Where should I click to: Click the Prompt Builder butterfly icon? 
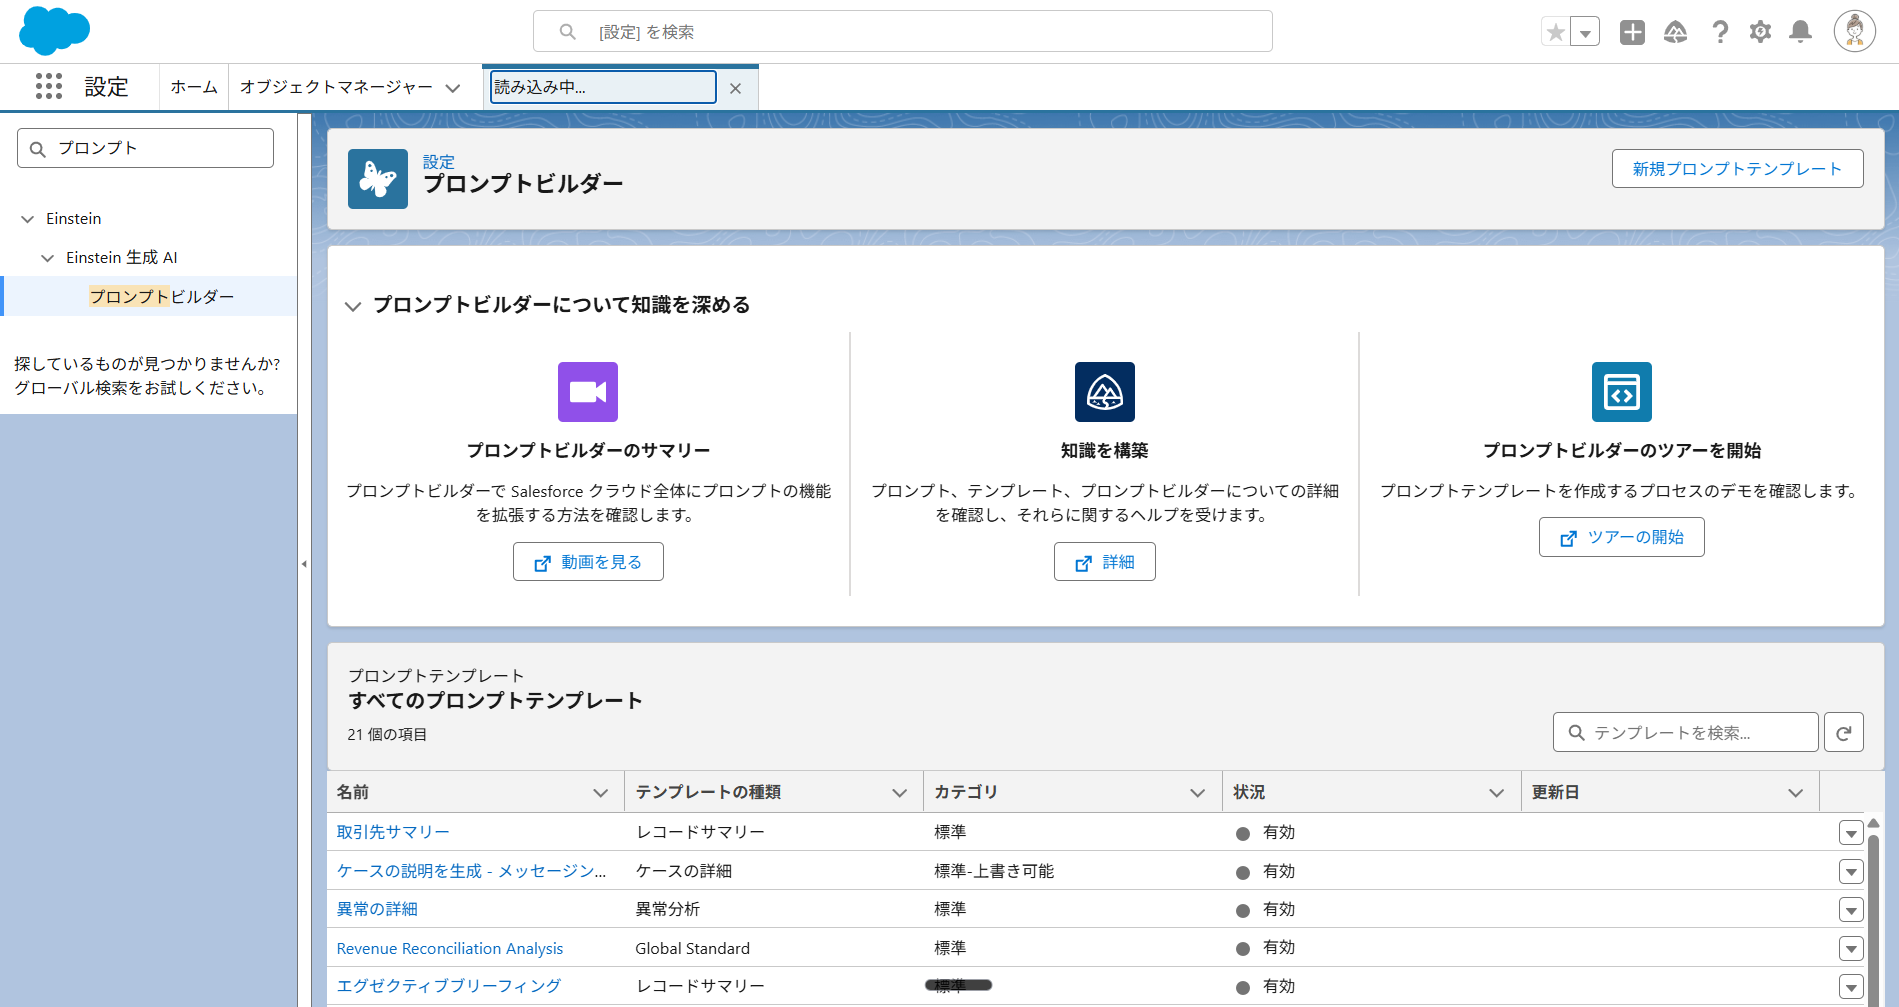pos(377,179)
